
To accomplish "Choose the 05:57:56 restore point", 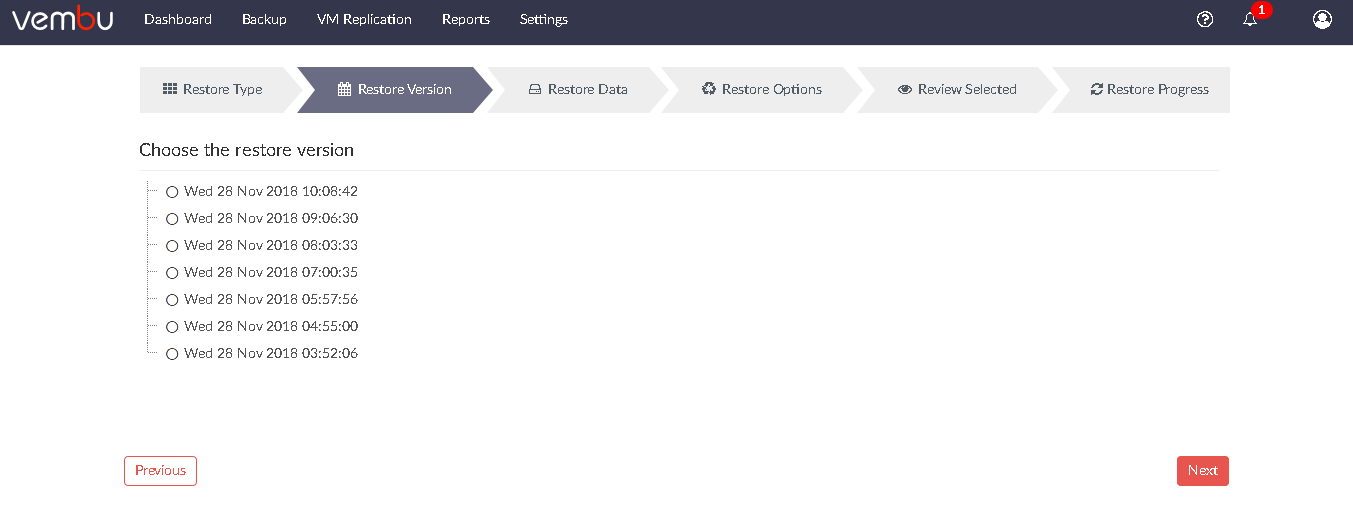I will (x=172, y=300).
